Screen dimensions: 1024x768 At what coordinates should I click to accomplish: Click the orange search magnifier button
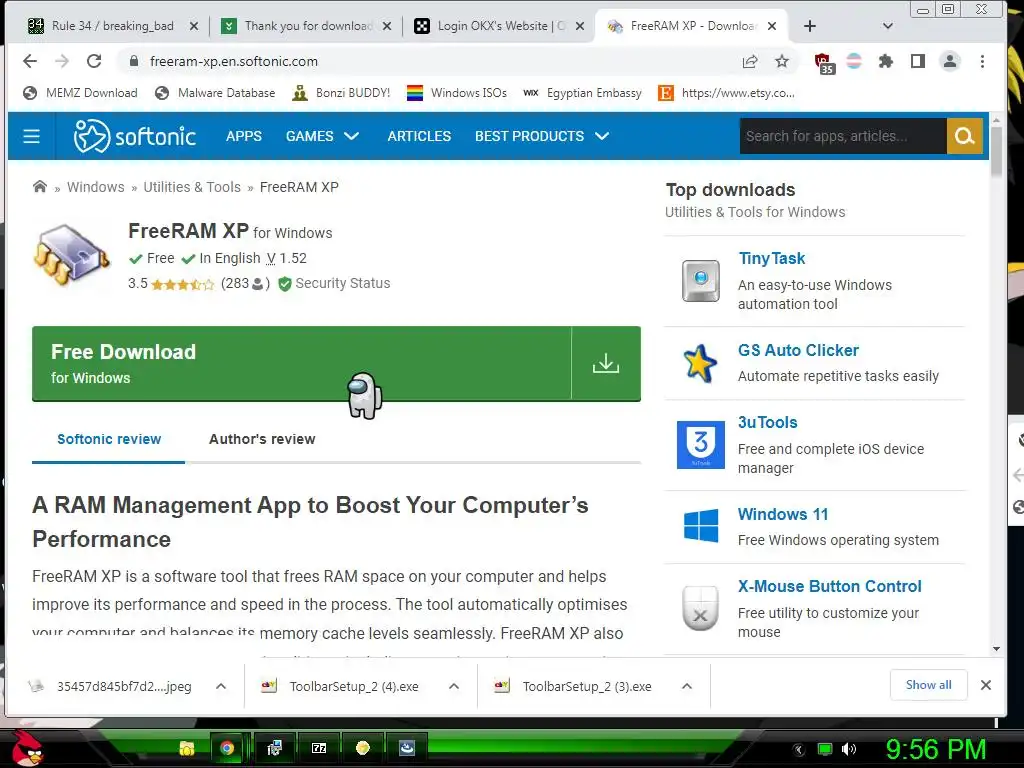(965, 136)
